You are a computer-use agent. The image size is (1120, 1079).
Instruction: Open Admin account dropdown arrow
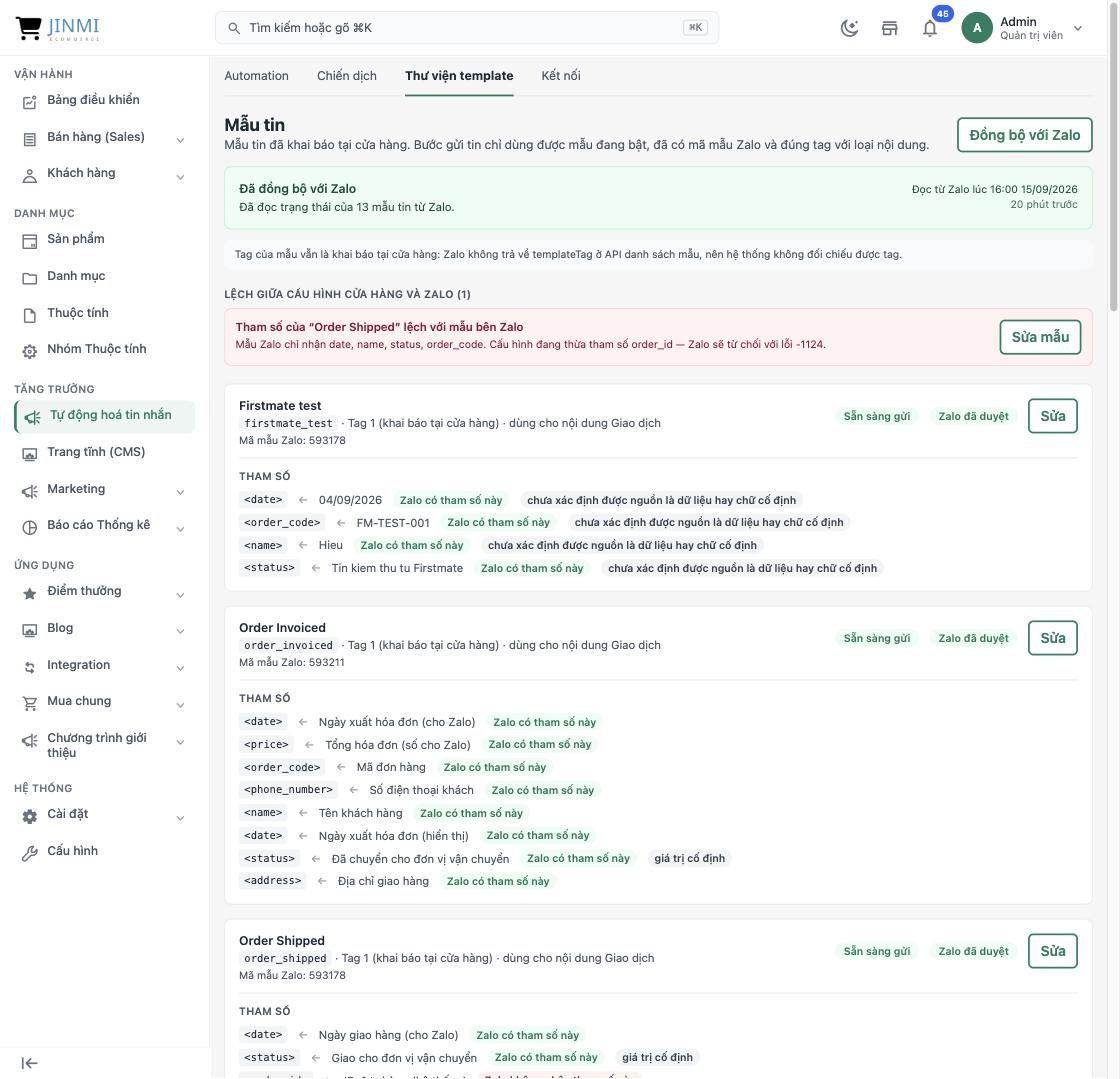point(1078,29)
